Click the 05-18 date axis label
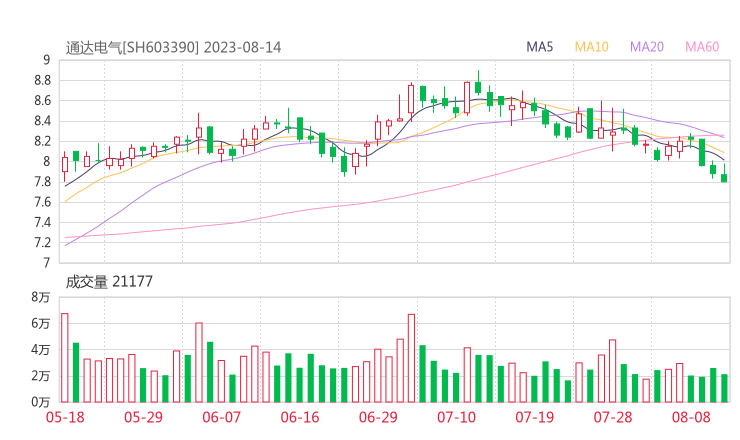The image size is (740, 440). coord(65,417)
